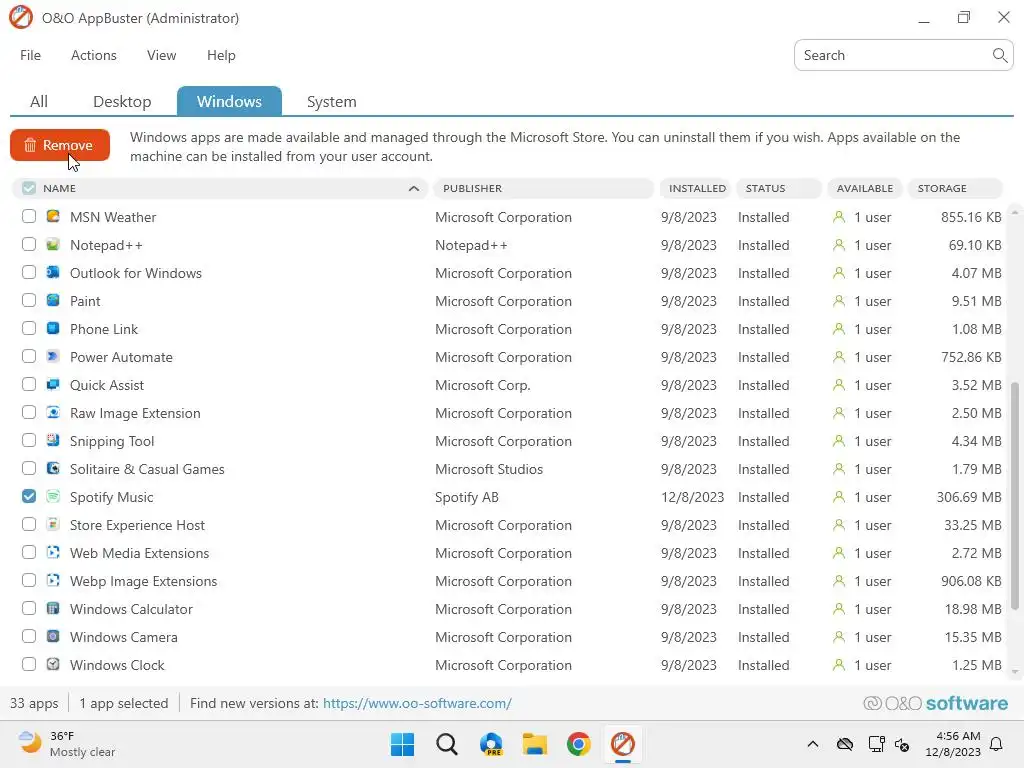Open the Help menu

pyautogui.click(x=221, y=56)
